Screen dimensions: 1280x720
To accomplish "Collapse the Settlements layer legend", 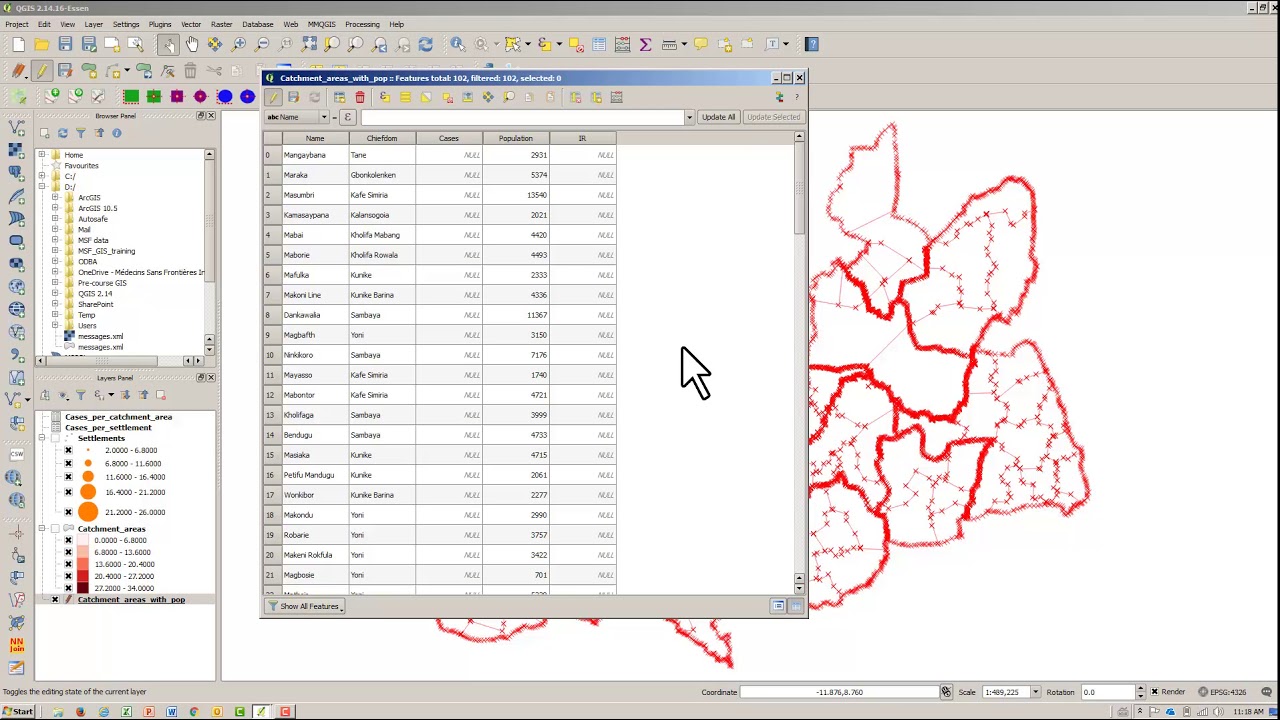I will click(x=42, y=439).
